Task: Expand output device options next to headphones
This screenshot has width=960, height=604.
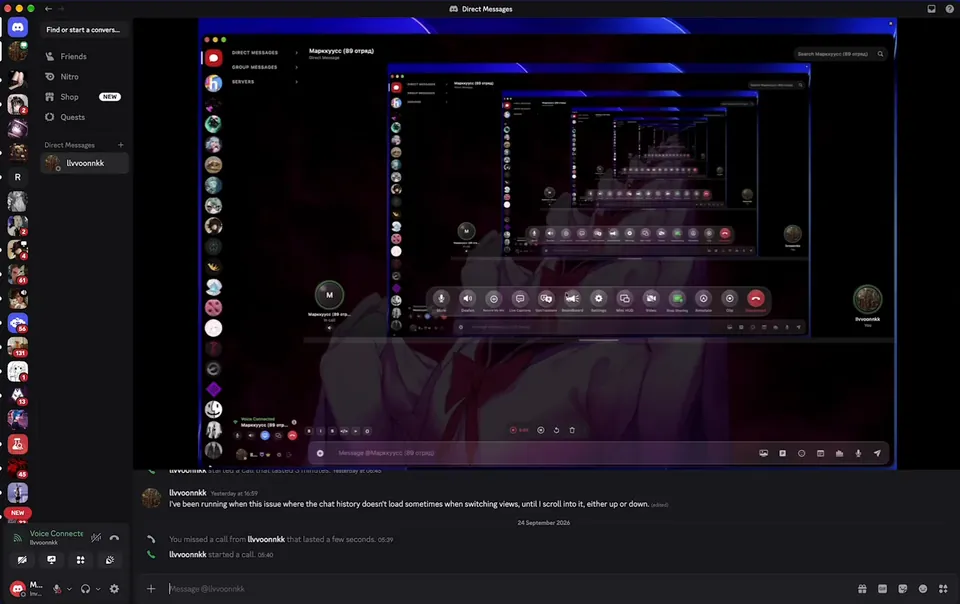Action: 98,589
